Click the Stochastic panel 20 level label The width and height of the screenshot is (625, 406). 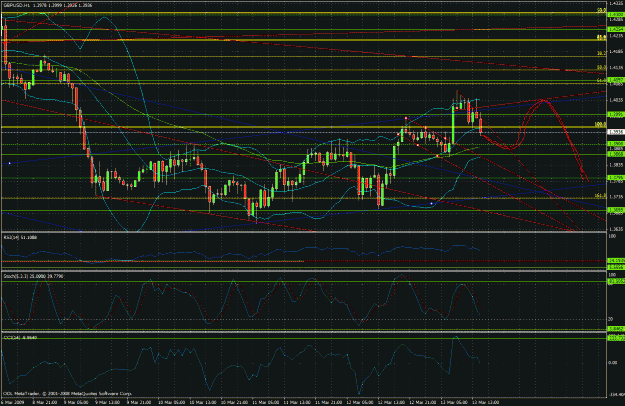[x=611, y=319]
